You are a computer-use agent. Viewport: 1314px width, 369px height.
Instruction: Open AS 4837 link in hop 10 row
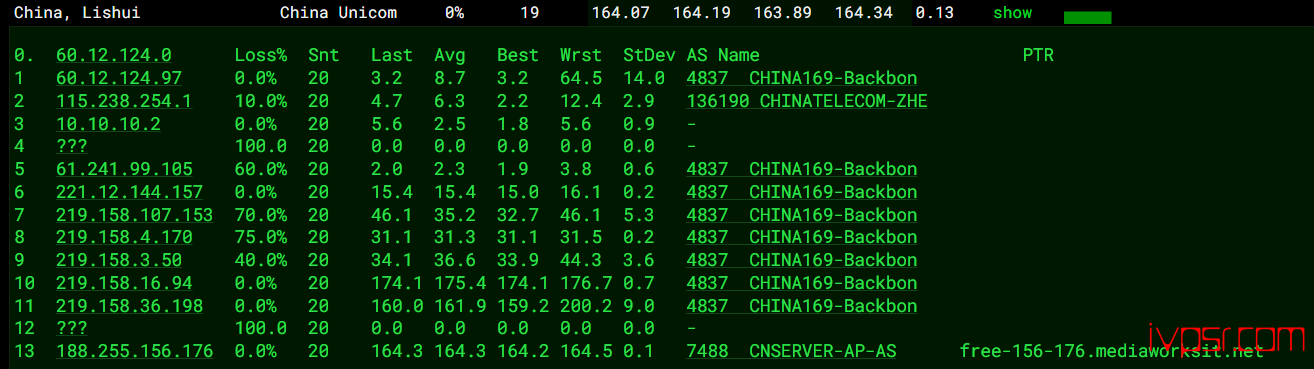point(802,283)
